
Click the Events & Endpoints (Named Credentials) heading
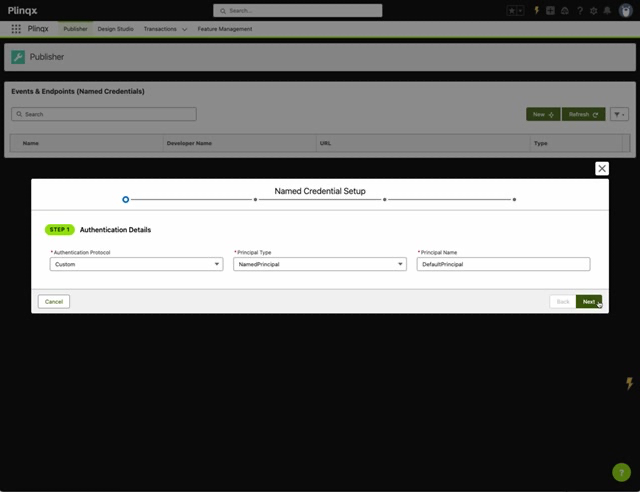78,91
